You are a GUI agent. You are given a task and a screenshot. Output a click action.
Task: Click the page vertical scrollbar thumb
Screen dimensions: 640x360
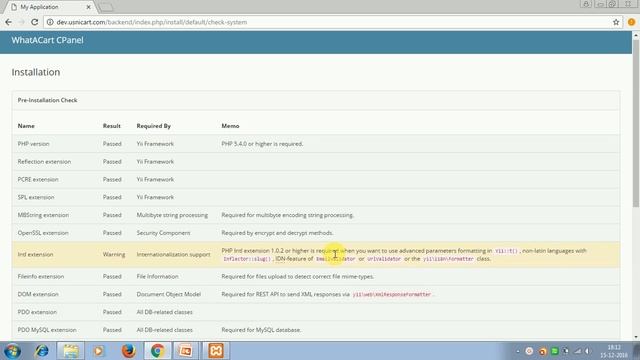click(x=636, y=122)
